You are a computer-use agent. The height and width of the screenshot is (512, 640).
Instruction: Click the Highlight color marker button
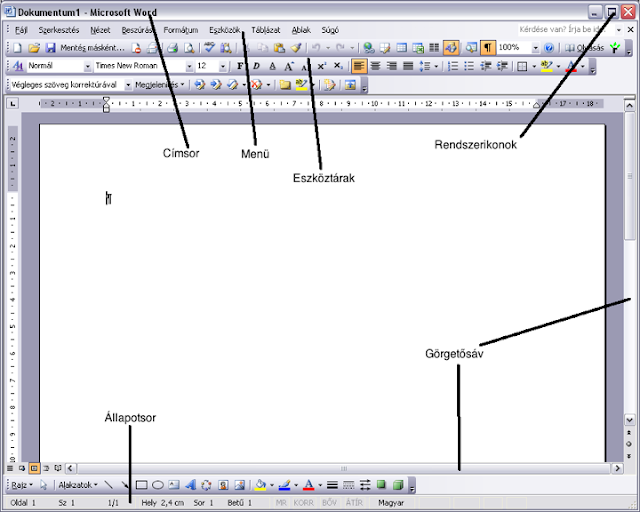point(547,66)
